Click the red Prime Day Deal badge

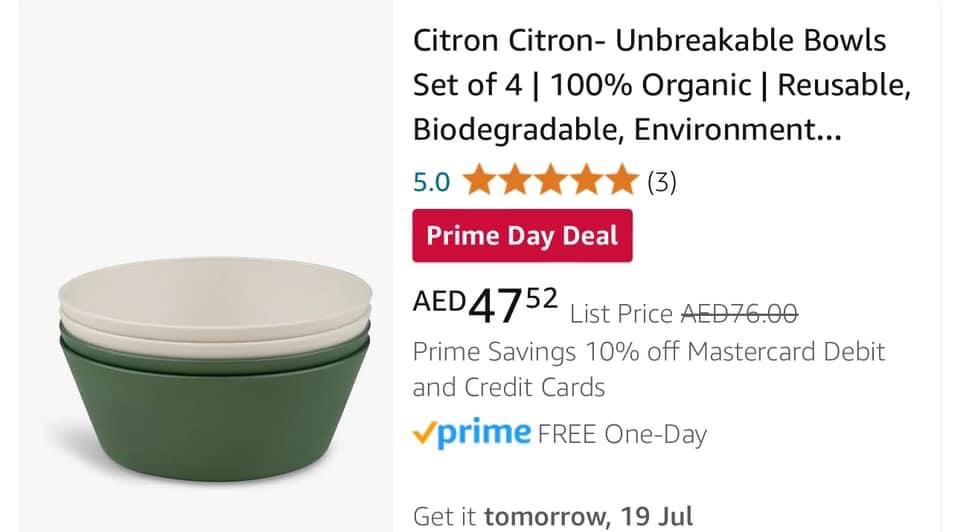tap(522, 236)
